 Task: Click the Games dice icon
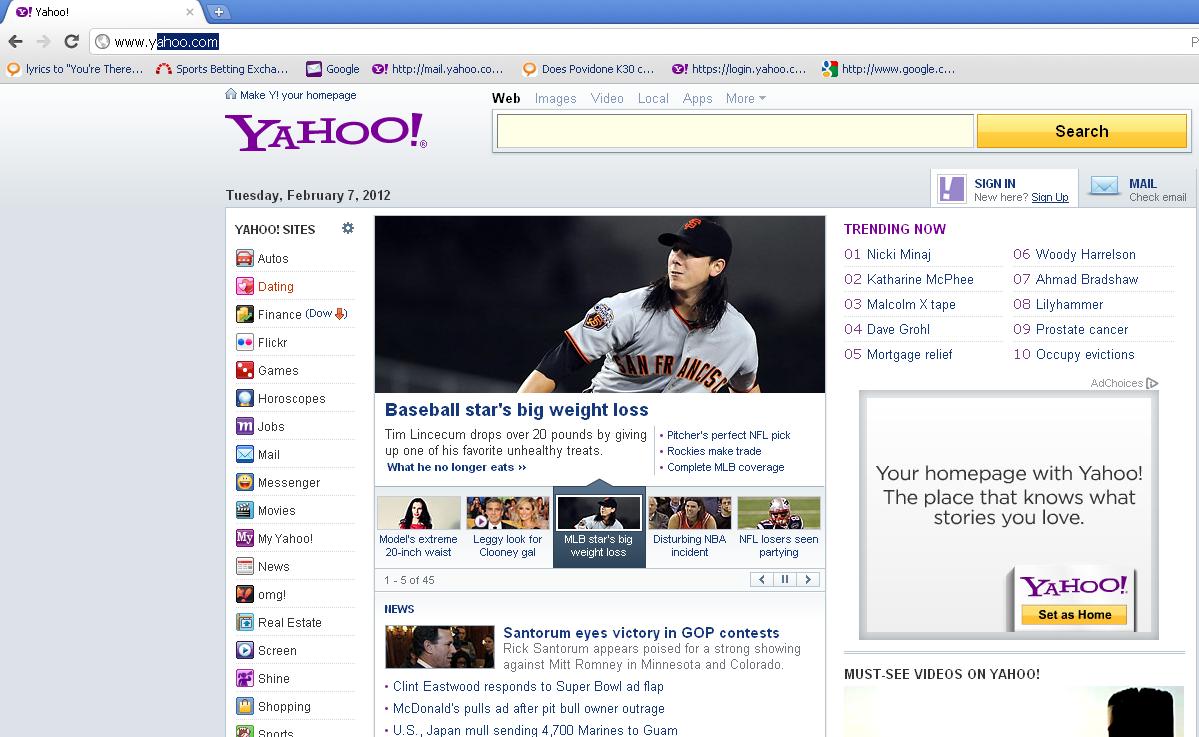click(x=244, y=370)
